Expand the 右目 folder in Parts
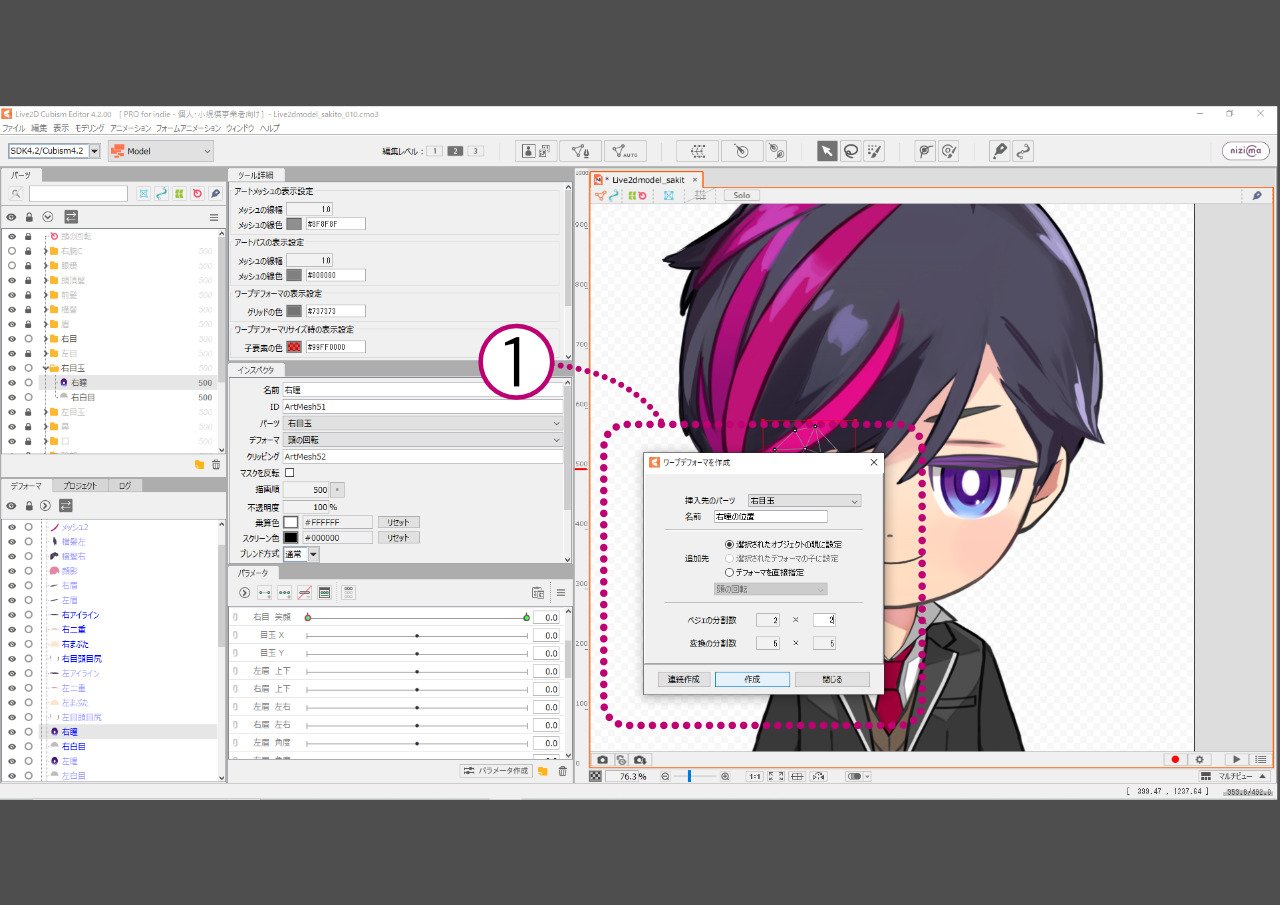The image size is (1280, 905). tap(45, 339)
